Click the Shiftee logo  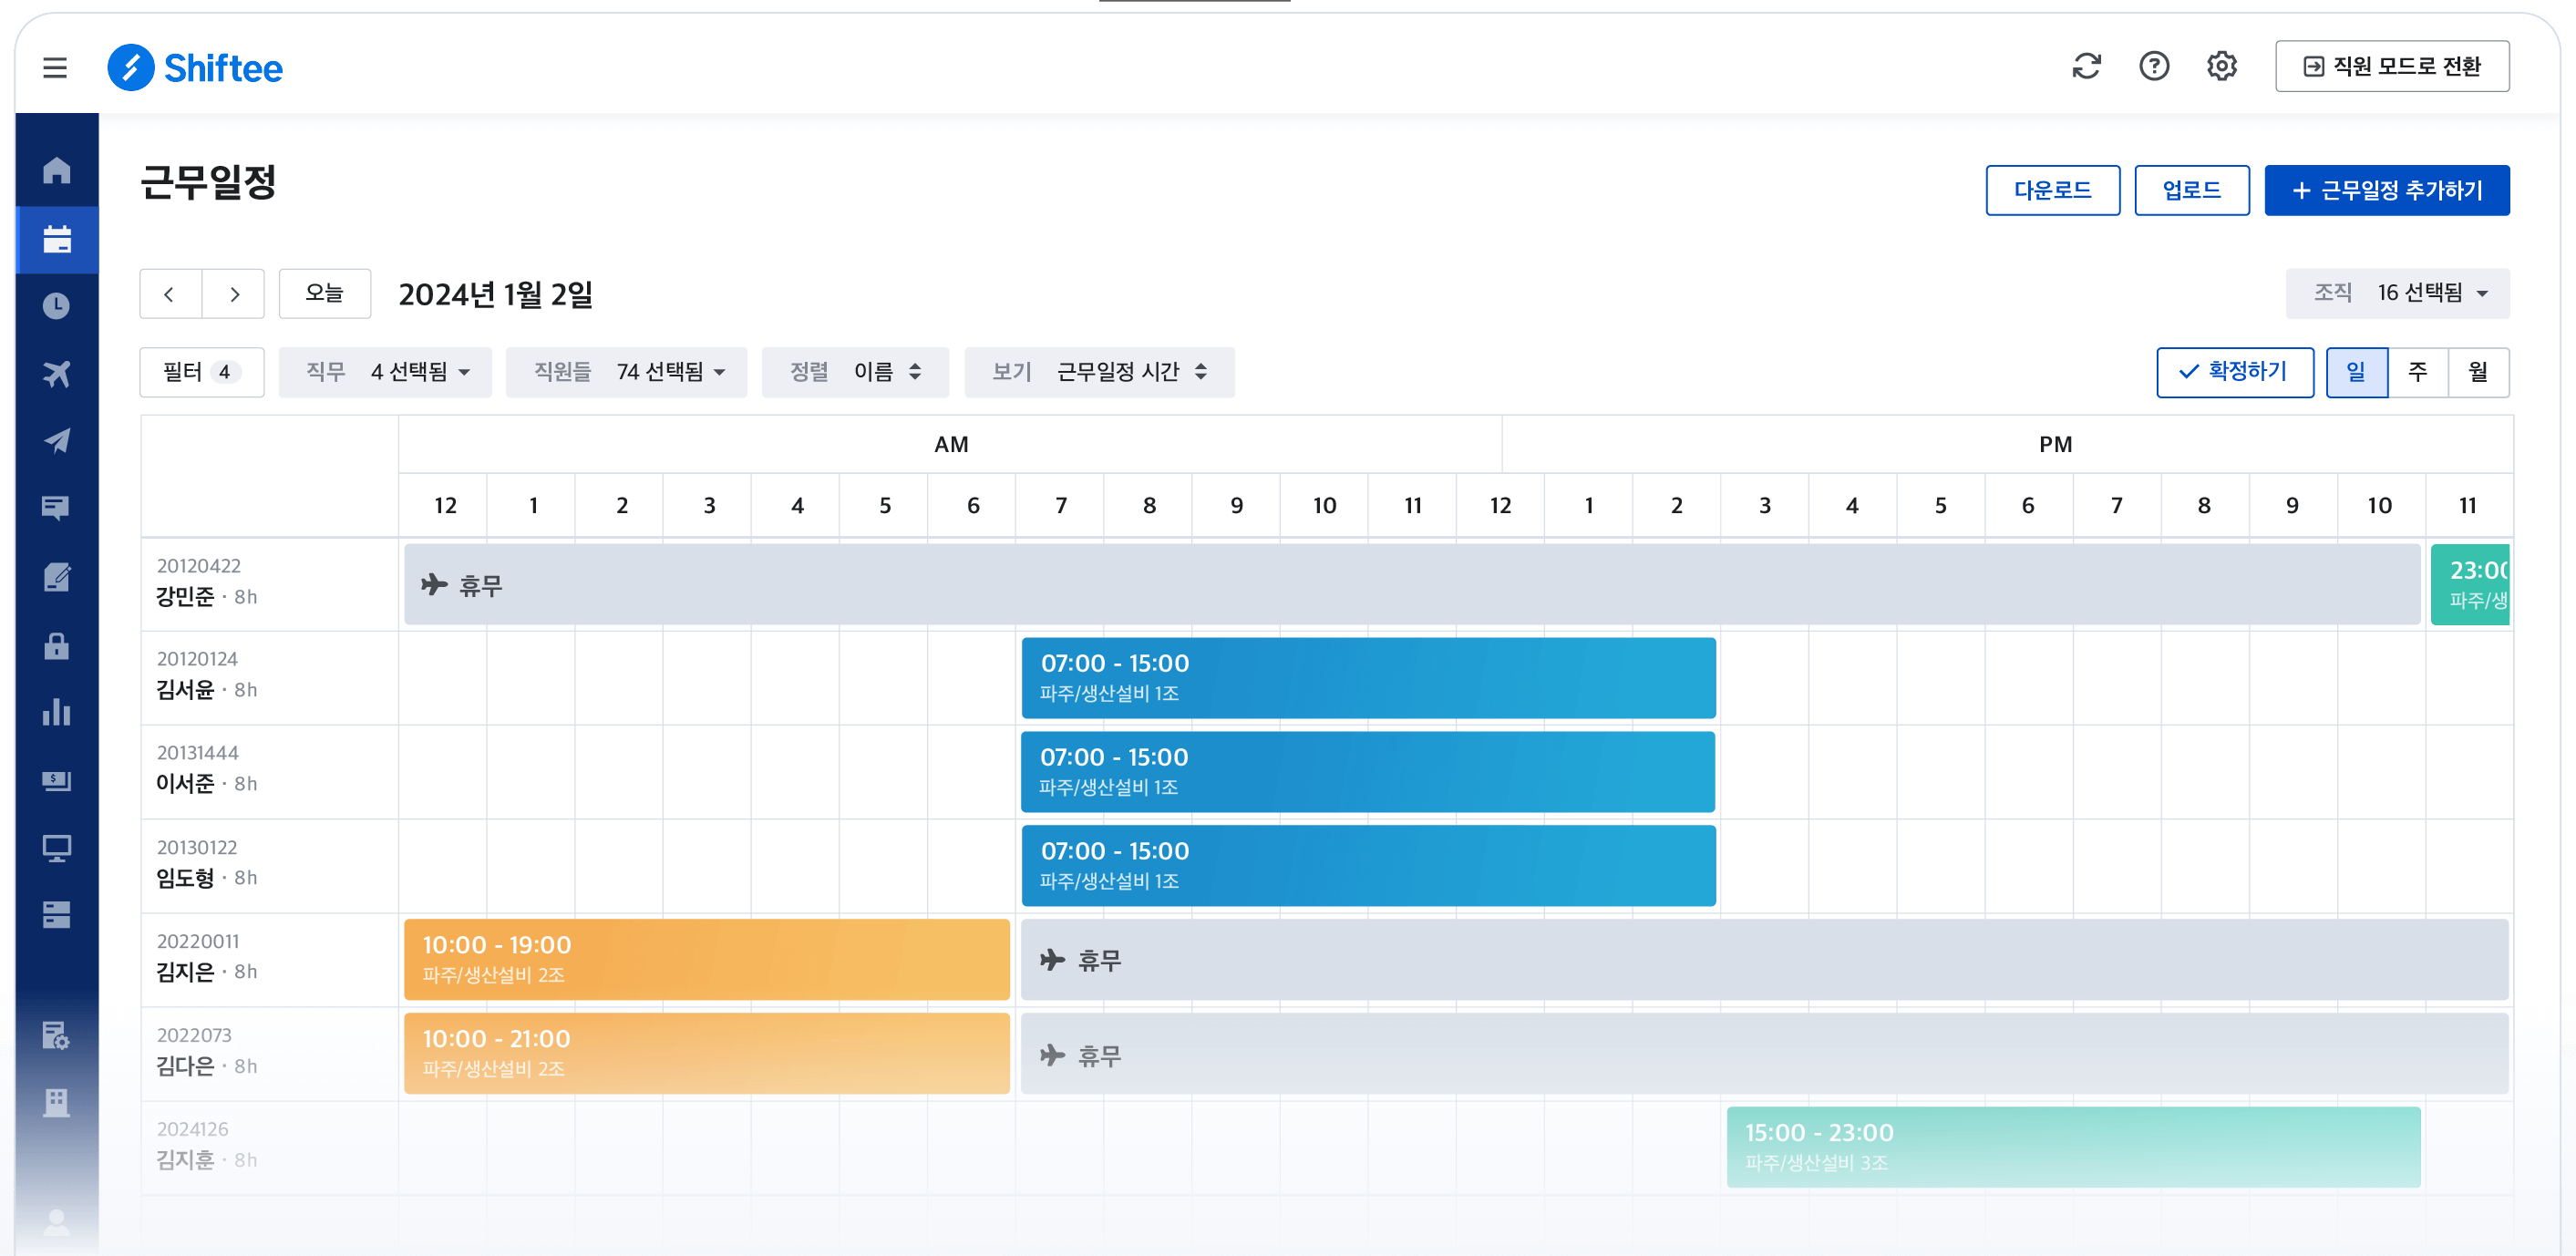point(196,67)
